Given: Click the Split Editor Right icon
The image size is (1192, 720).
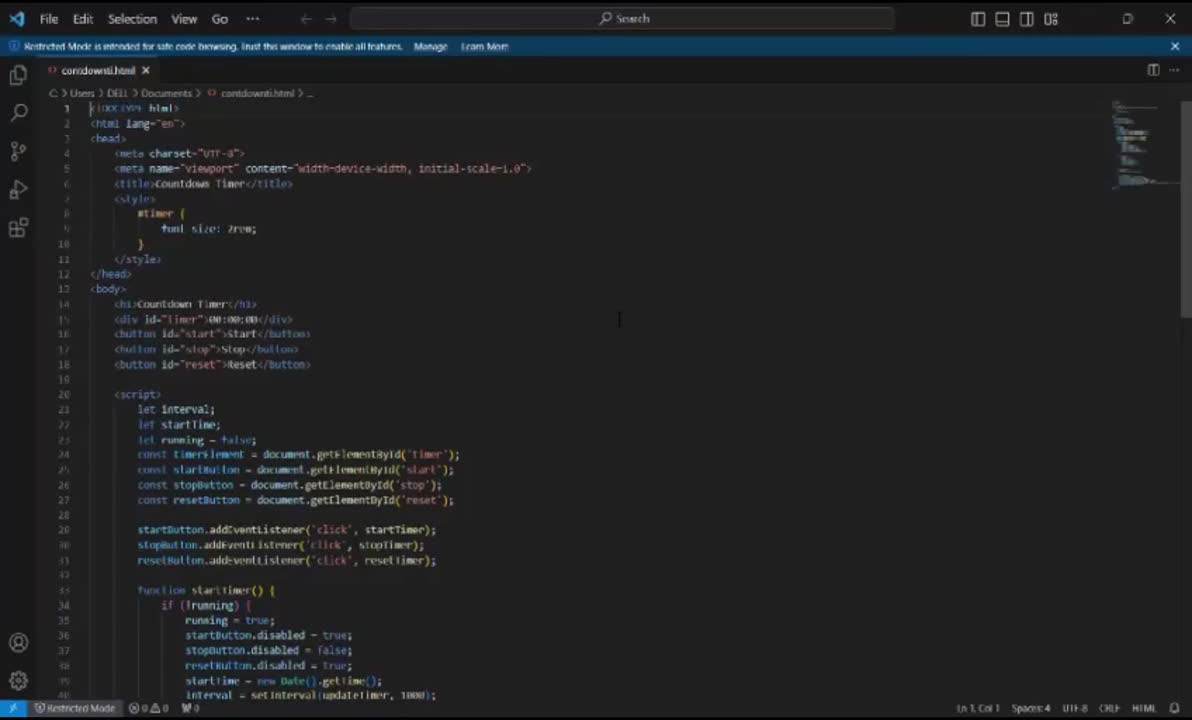Looking at the screenshot, I should 1153,70.
